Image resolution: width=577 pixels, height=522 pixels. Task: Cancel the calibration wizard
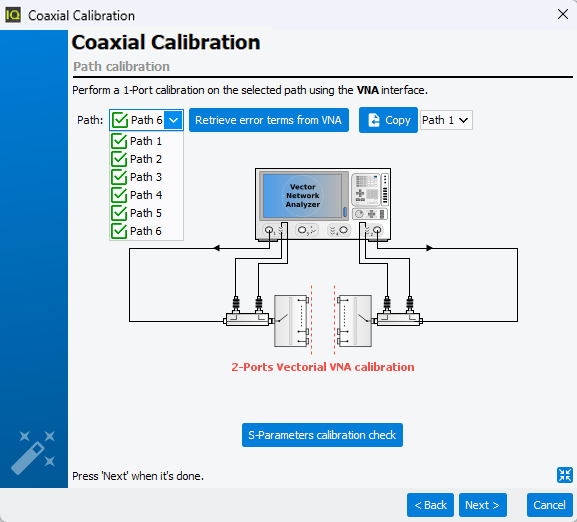549,505
